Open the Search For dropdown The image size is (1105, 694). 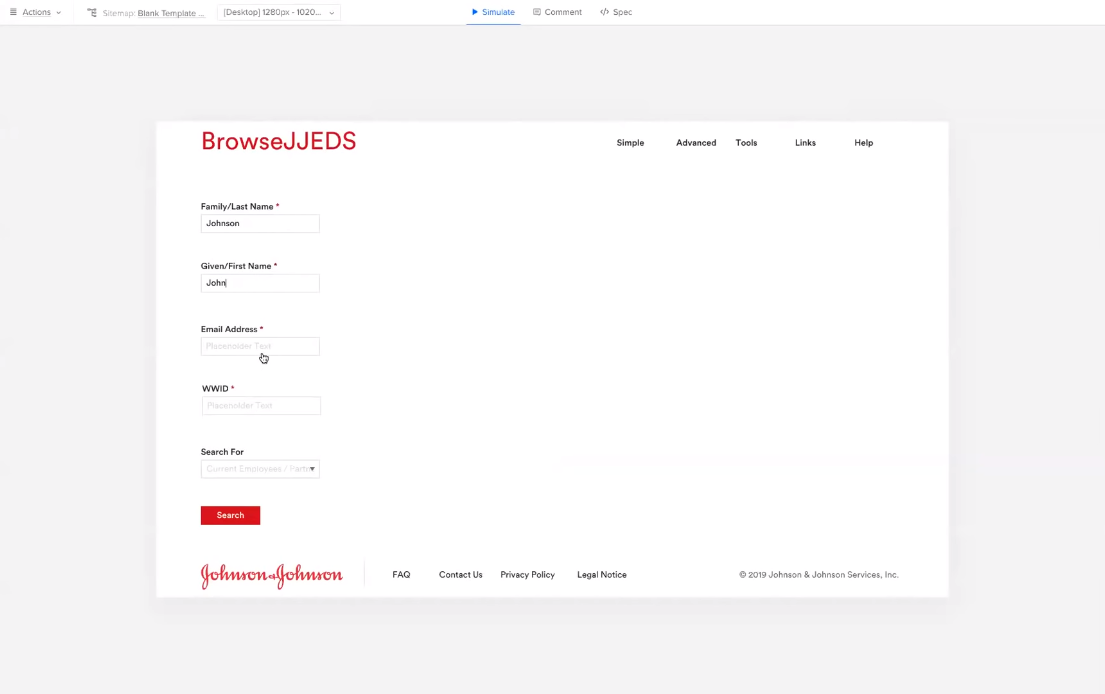coord(260,469)
